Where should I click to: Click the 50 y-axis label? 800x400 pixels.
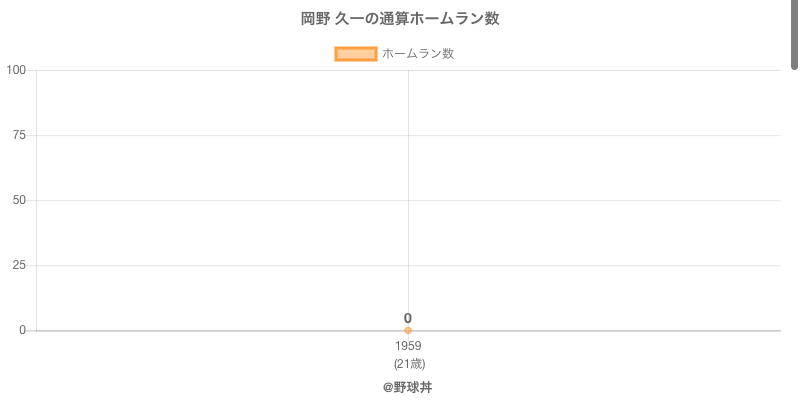(19, 200)
